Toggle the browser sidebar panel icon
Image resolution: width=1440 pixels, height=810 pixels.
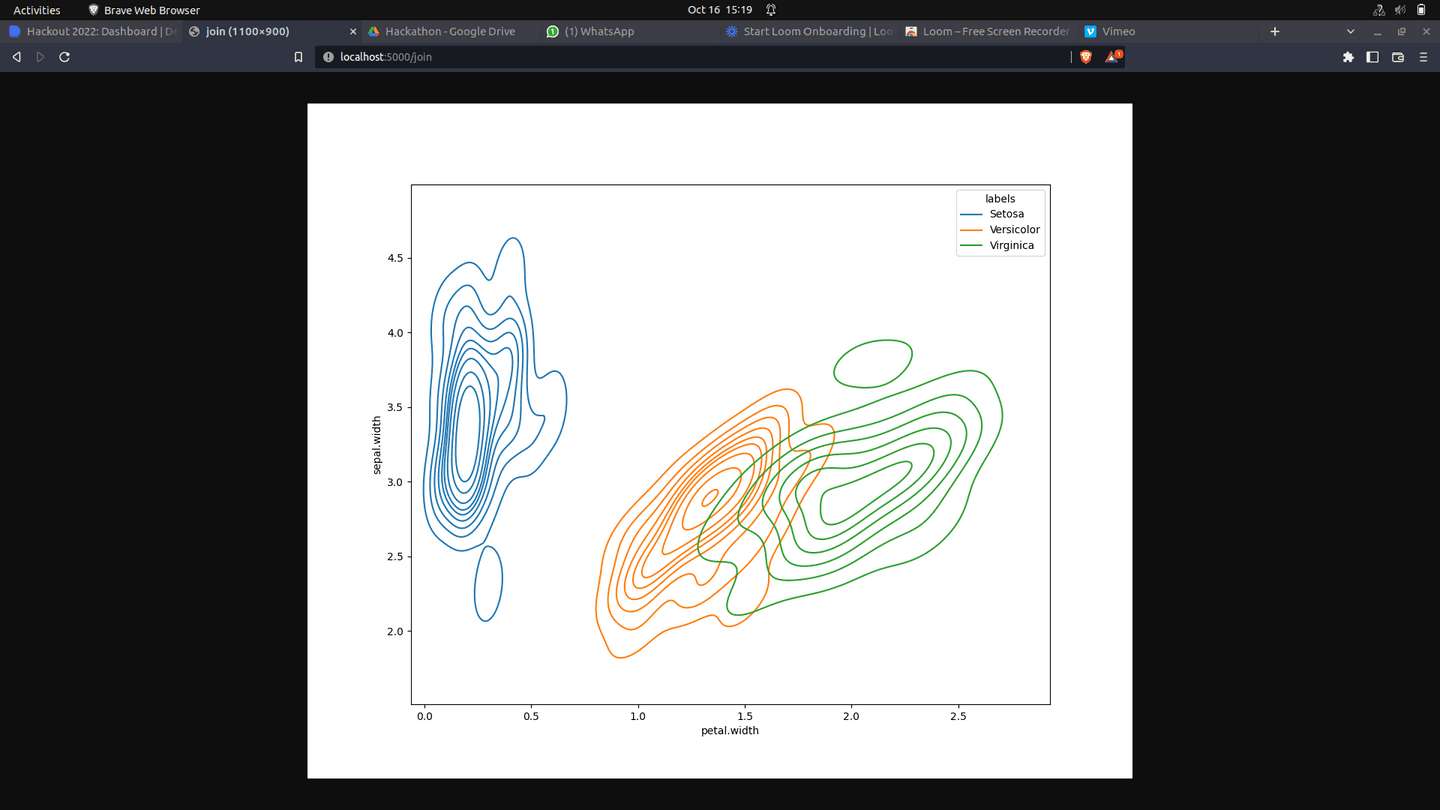(1372, 57)
